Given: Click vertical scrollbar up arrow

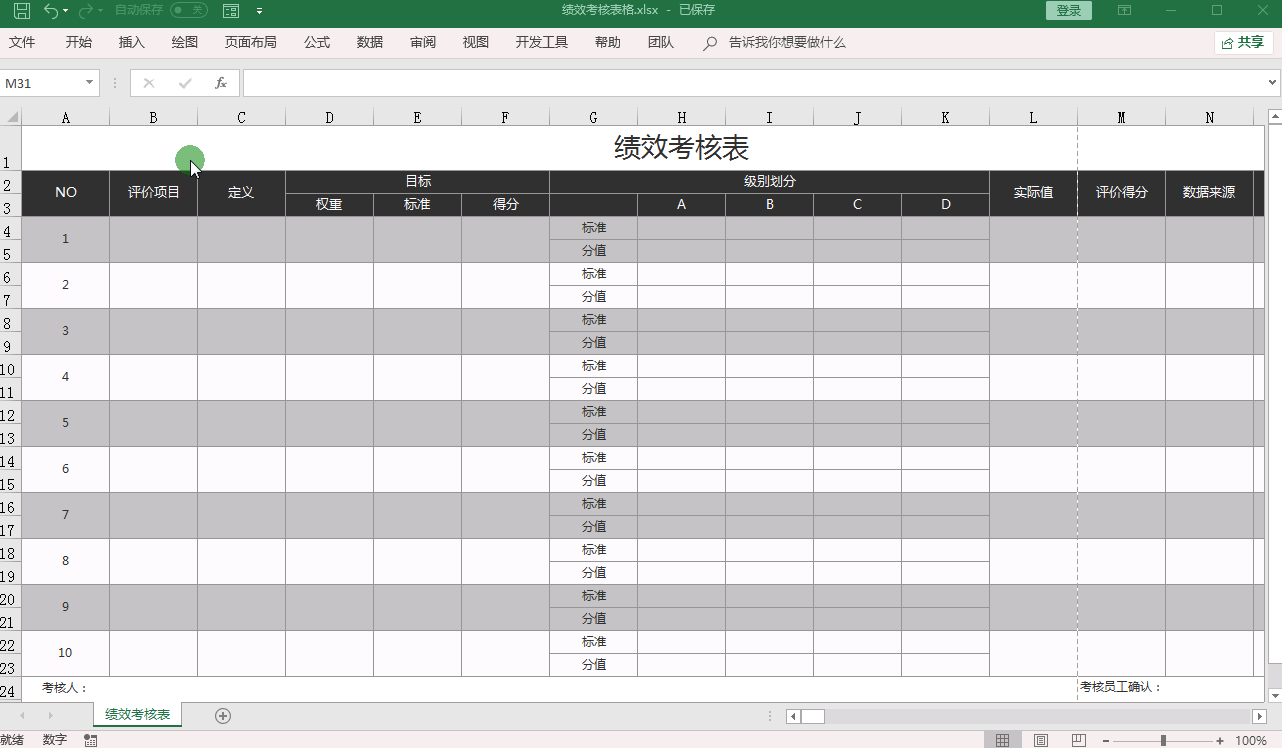Looking at the screenshot, I should (1275, 116).
